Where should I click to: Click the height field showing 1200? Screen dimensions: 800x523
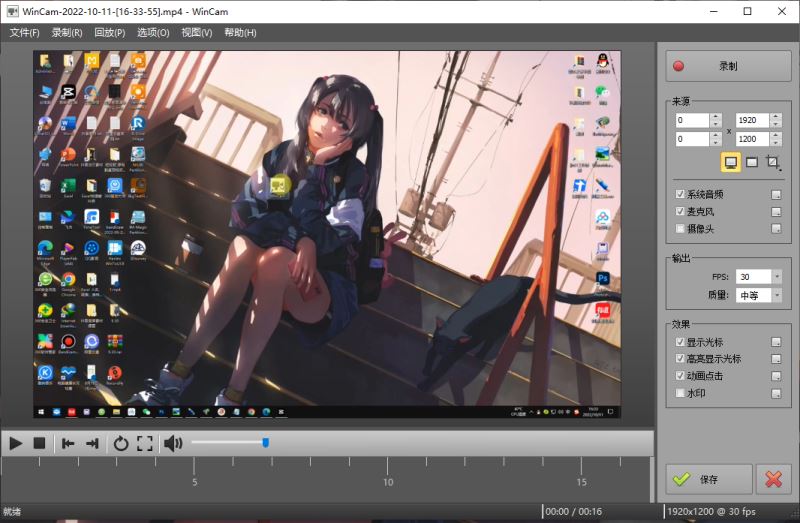[752, 139]
